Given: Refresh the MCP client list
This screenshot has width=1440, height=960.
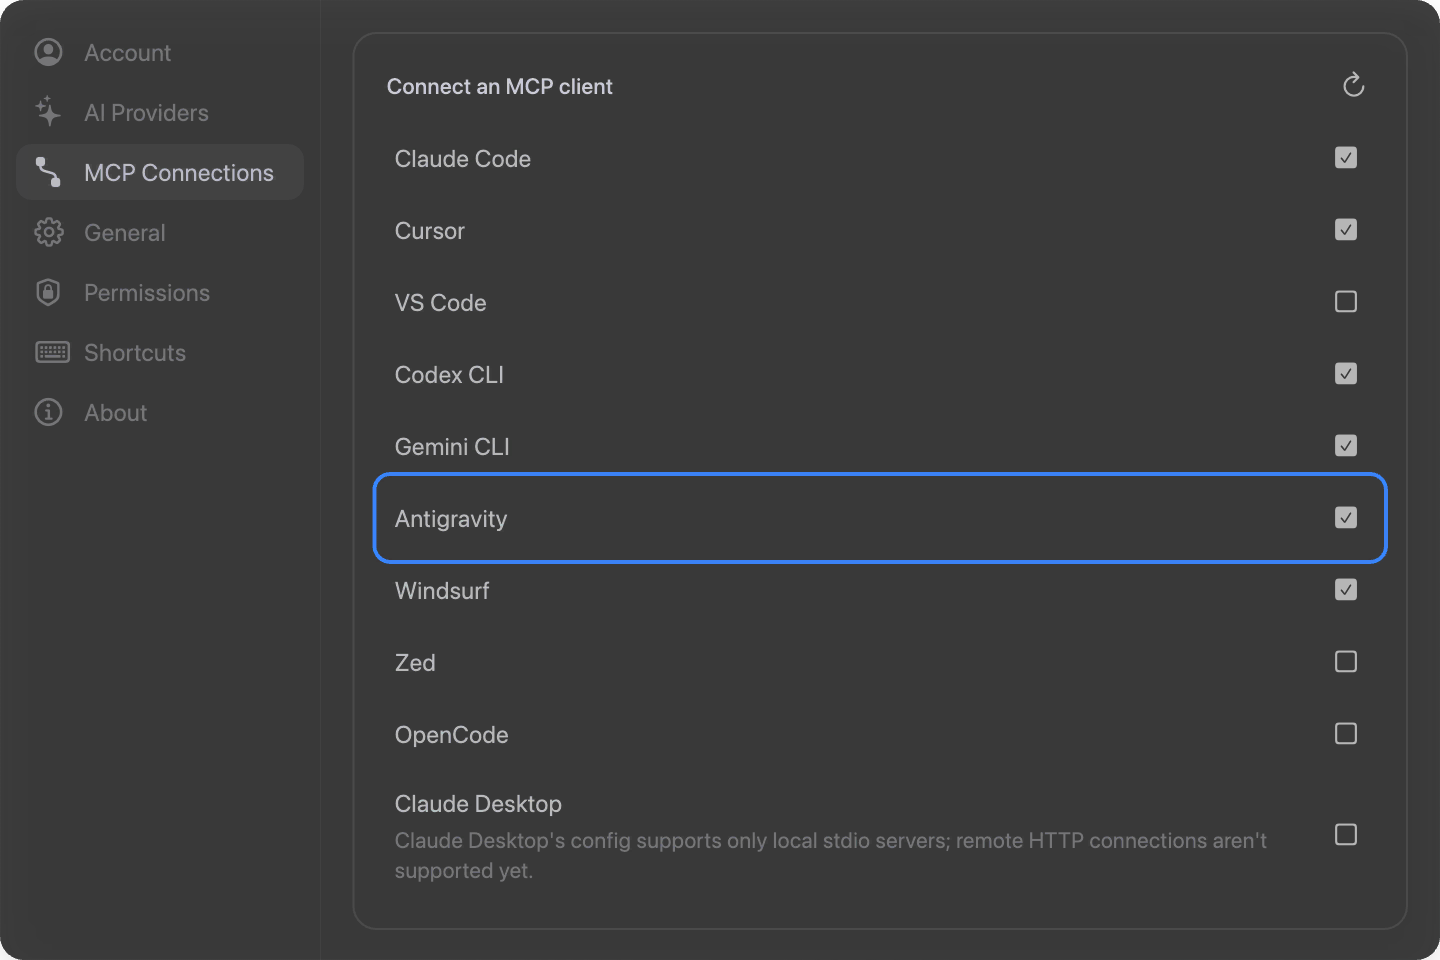Looking at the screenshot, I should [1353, 85].
